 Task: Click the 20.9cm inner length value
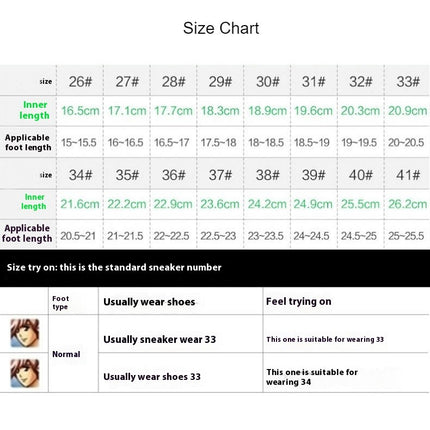(x=407, y=111)
